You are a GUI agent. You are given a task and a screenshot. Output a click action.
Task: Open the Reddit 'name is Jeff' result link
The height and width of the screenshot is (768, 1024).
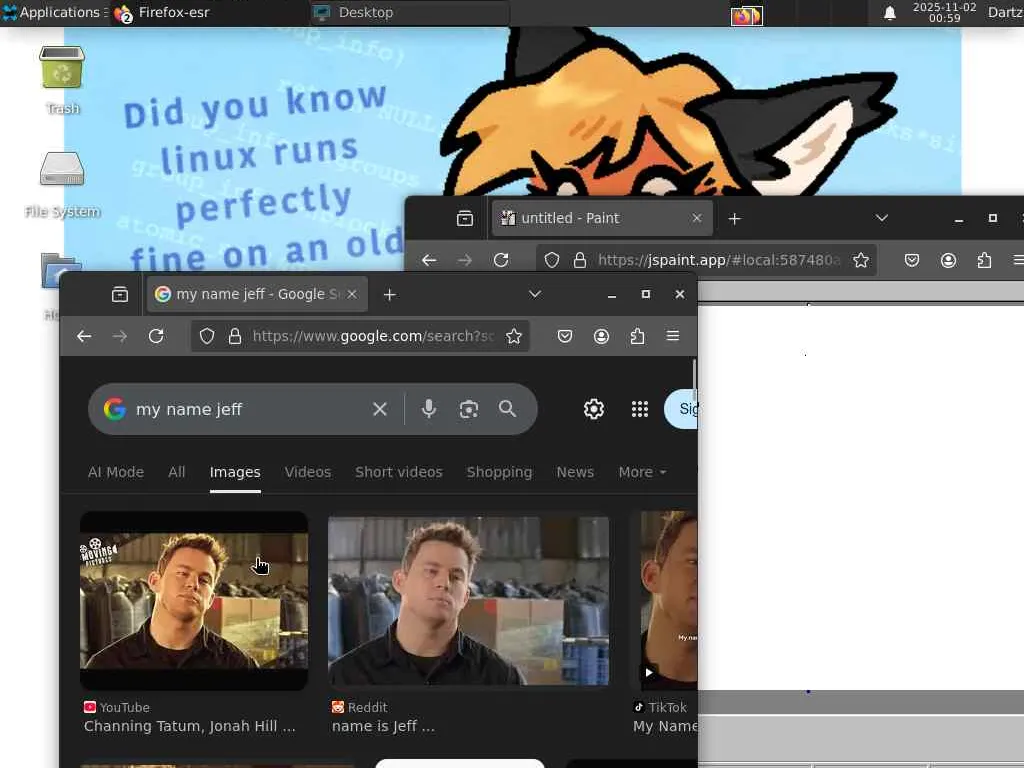coord(383,726)
